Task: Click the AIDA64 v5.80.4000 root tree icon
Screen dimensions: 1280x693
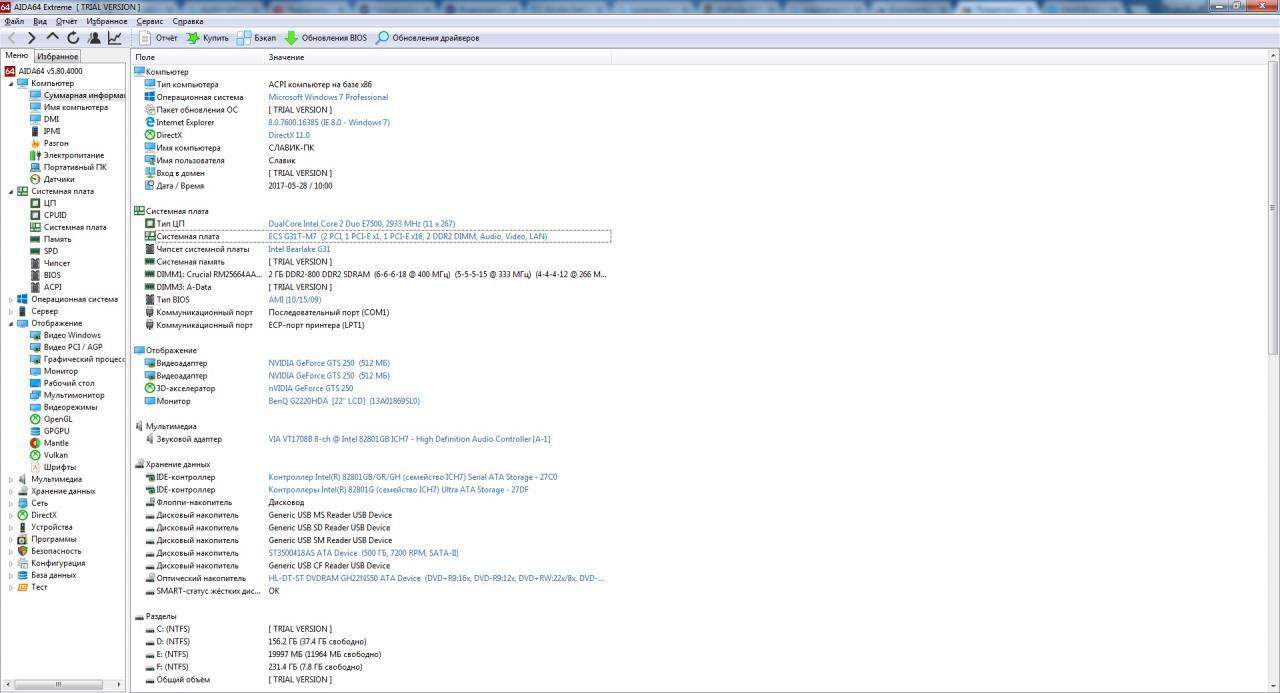Action: coord(10,71)
